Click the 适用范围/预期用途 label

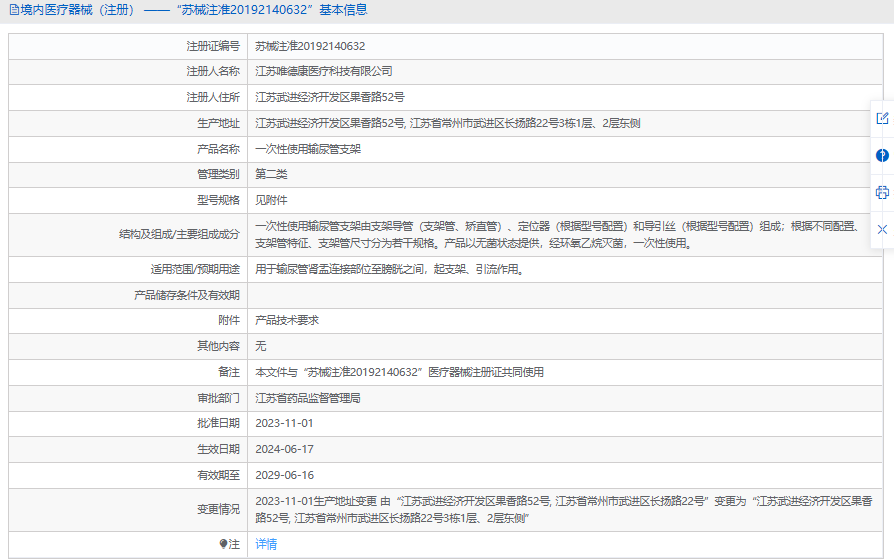click(195, 269)
